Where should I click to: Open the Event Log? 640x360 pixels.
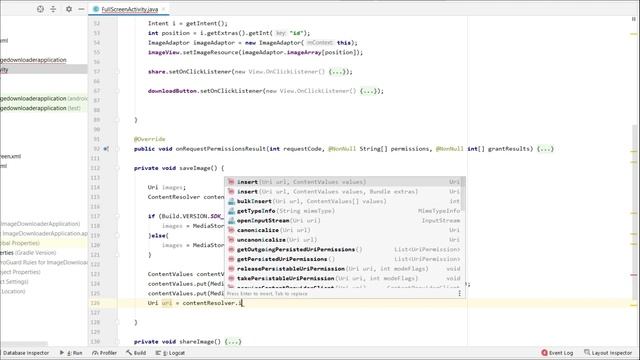(557, 353)
